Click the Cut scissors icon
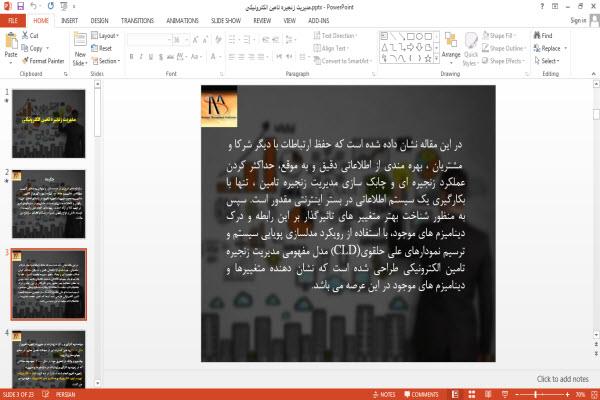600x400 pixels. coord(25,35)
